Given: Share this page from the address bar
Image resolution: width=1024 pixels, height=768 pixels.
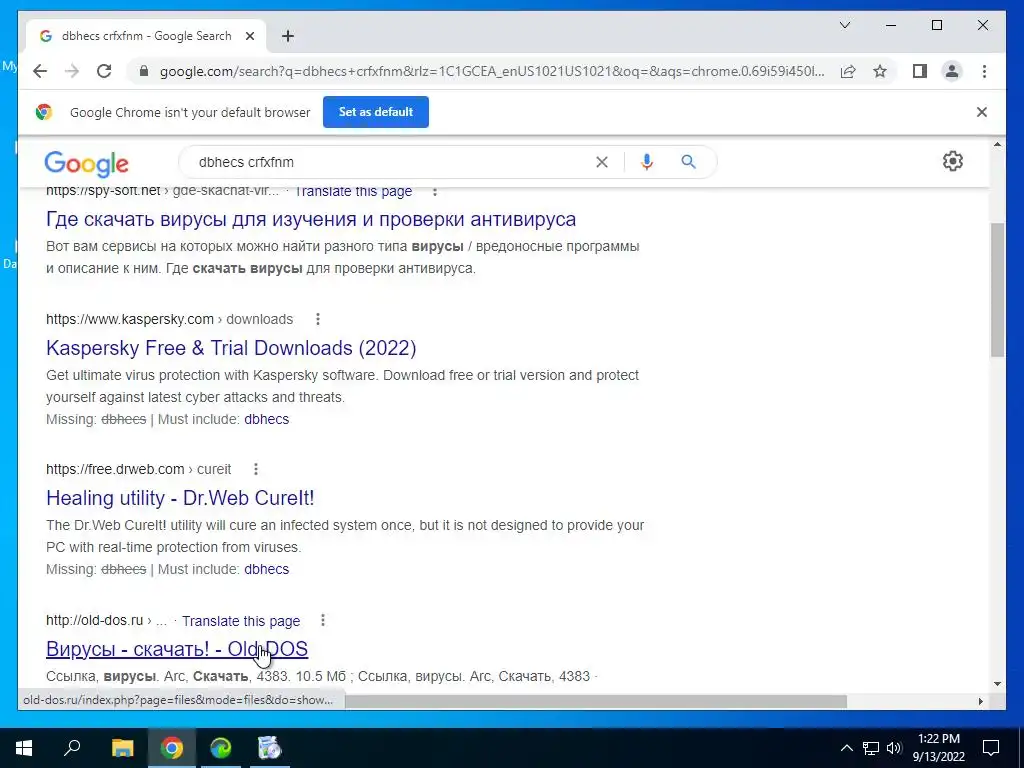Looking at the screenshot, I should pyautogui.click(x=848, y=71).
